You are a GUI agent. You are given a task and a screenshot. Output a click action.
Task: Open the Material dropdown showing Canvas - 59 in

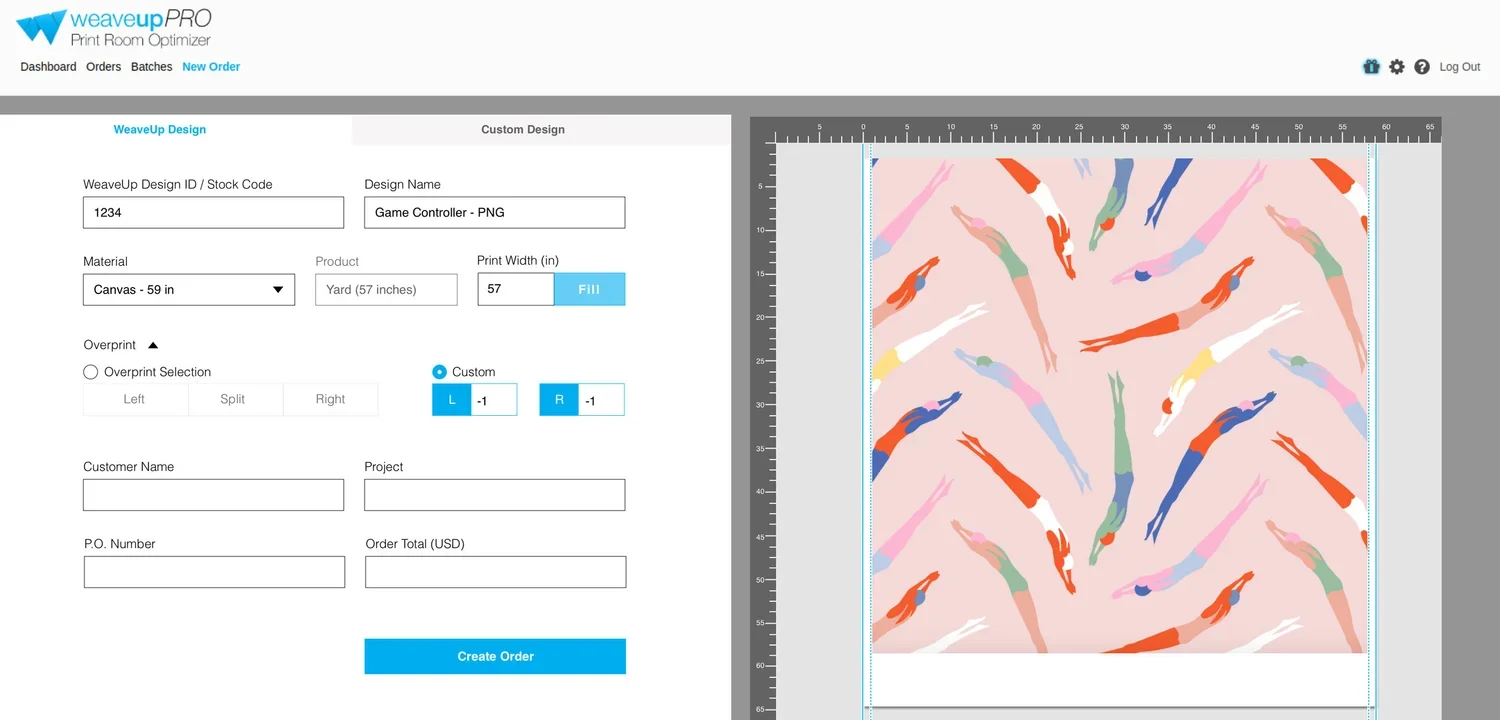pos(188,290)
